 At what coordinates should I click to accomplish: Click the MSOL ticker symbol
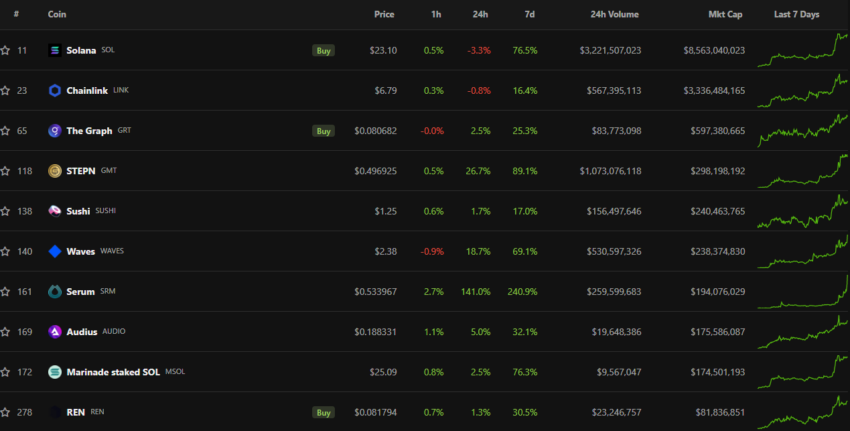[x=175, y=372]
